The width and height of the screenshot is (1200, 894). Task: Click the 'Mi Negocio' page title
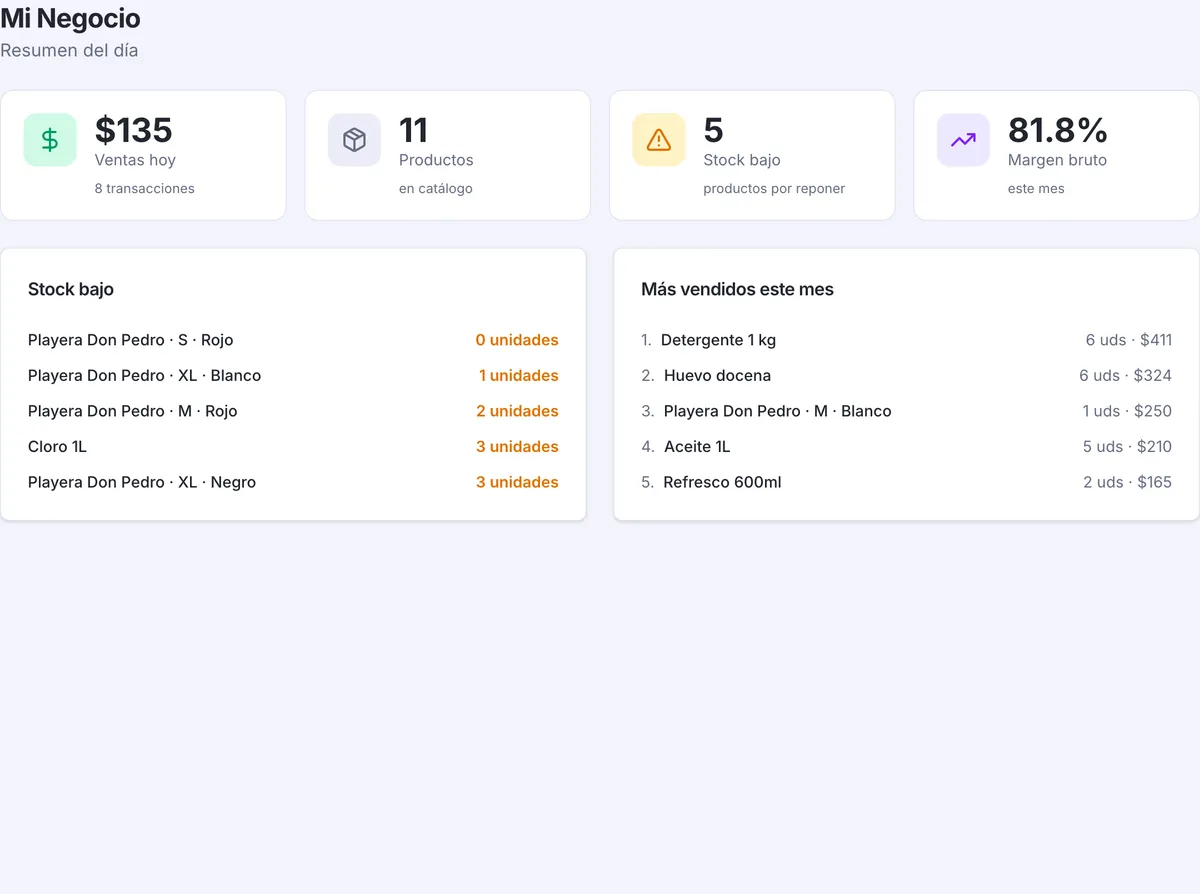coord(70,18)
